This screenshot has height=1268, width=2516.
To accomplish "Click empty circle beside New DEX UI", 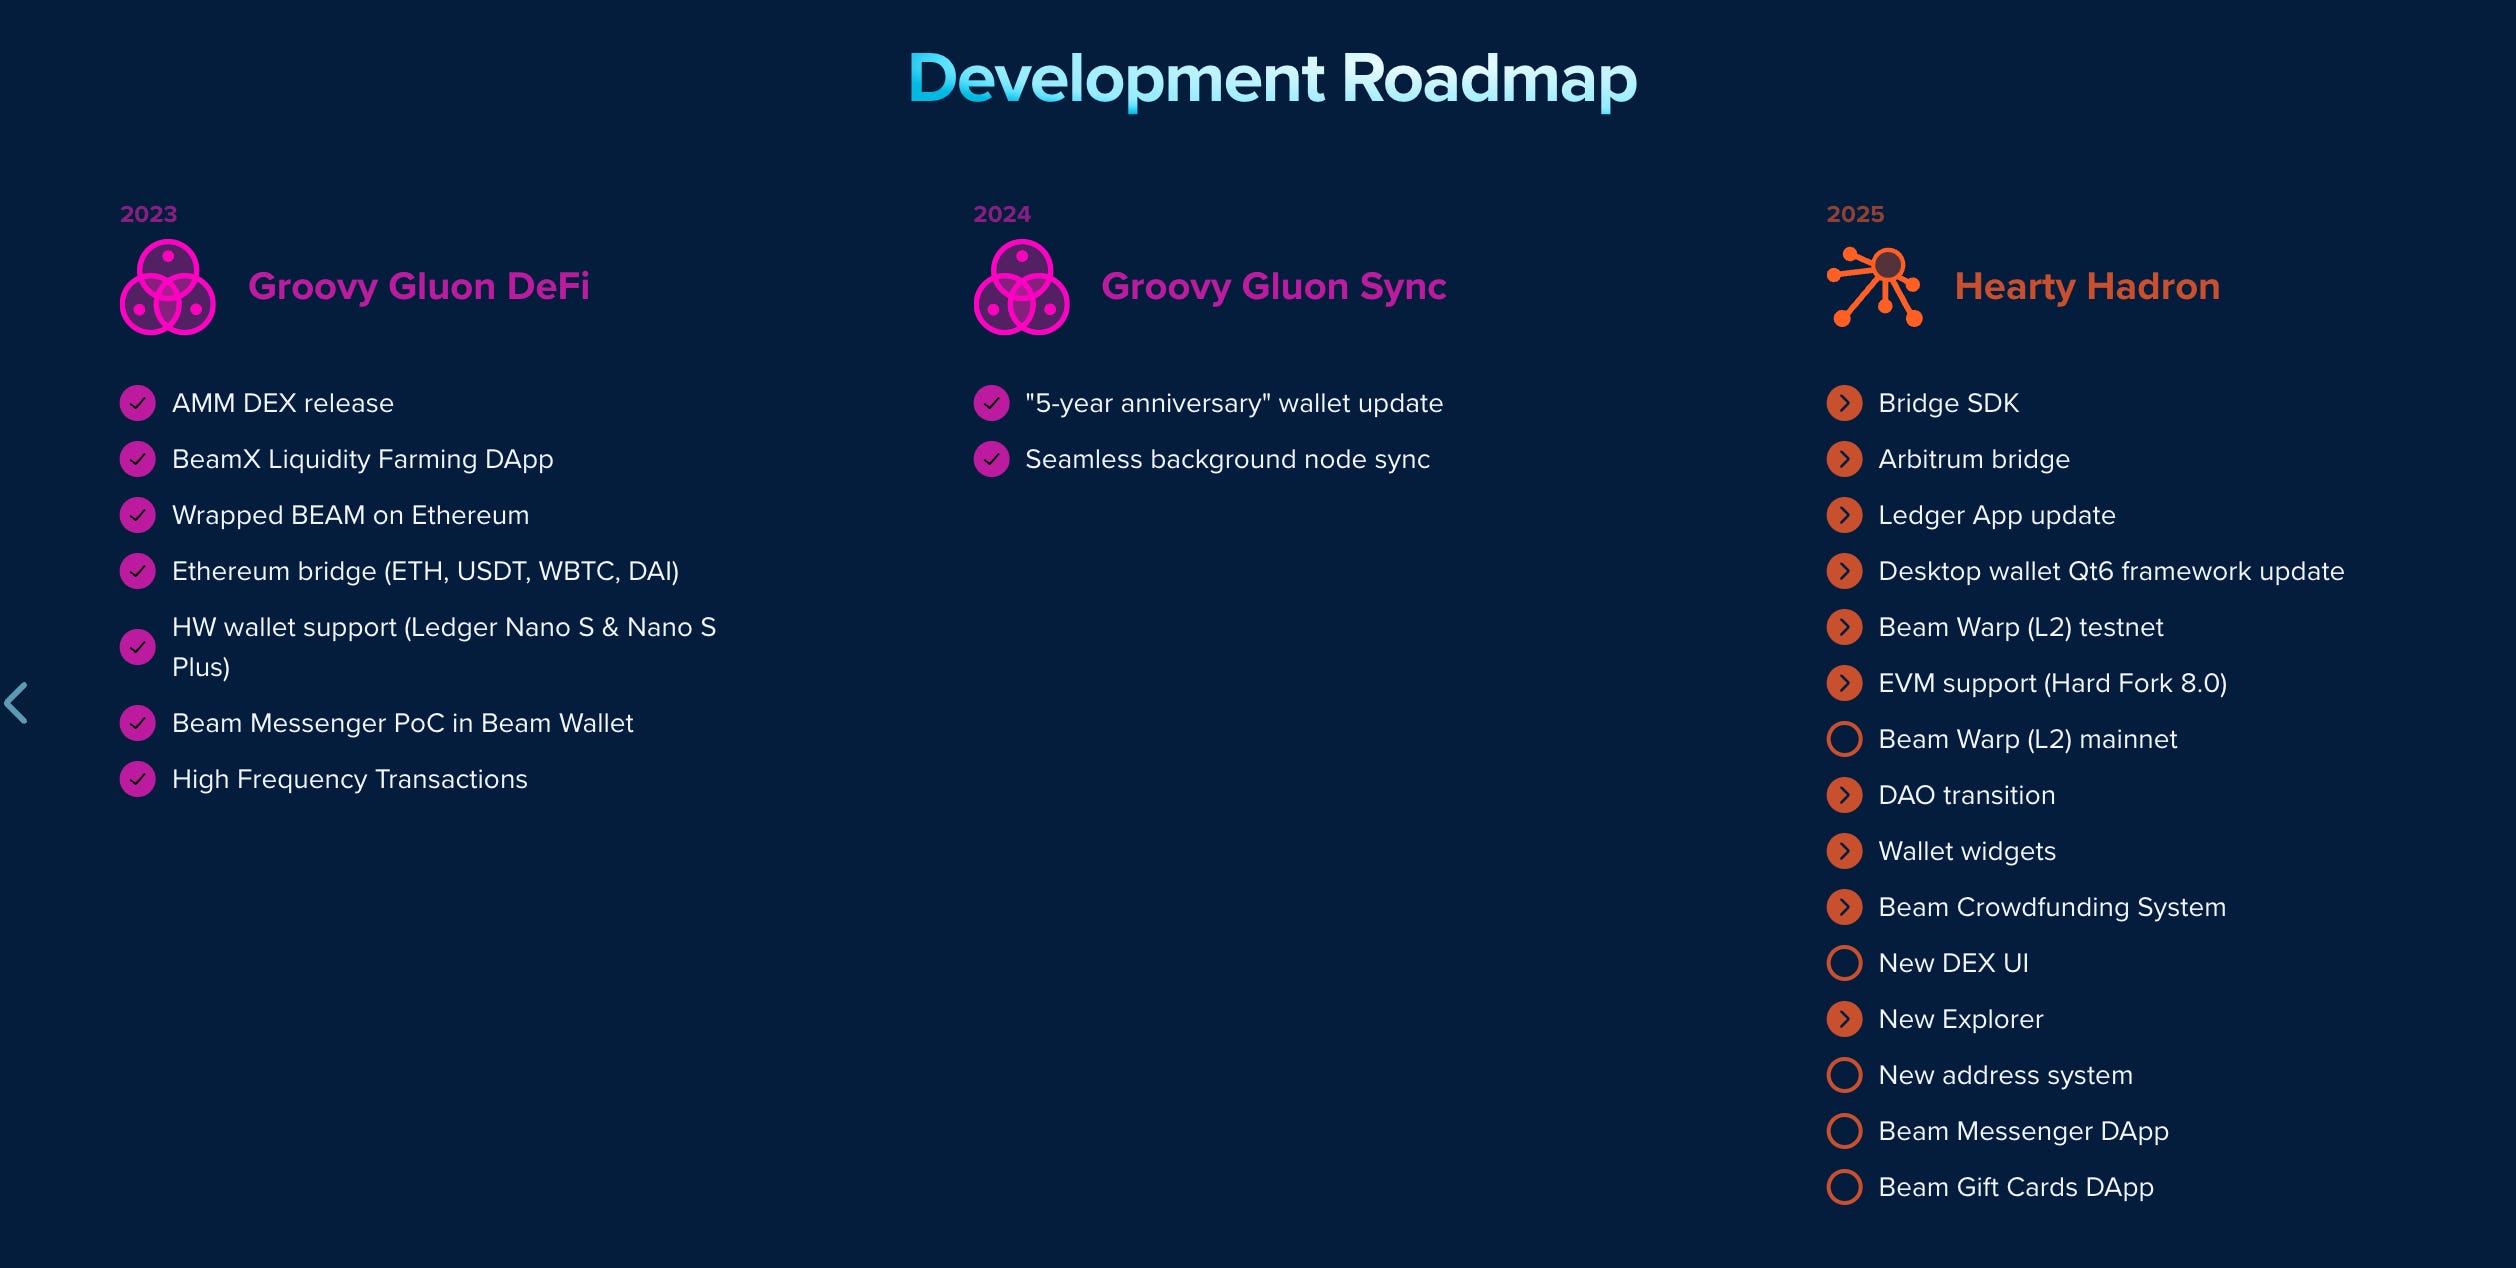I will tap(1845, 963).
